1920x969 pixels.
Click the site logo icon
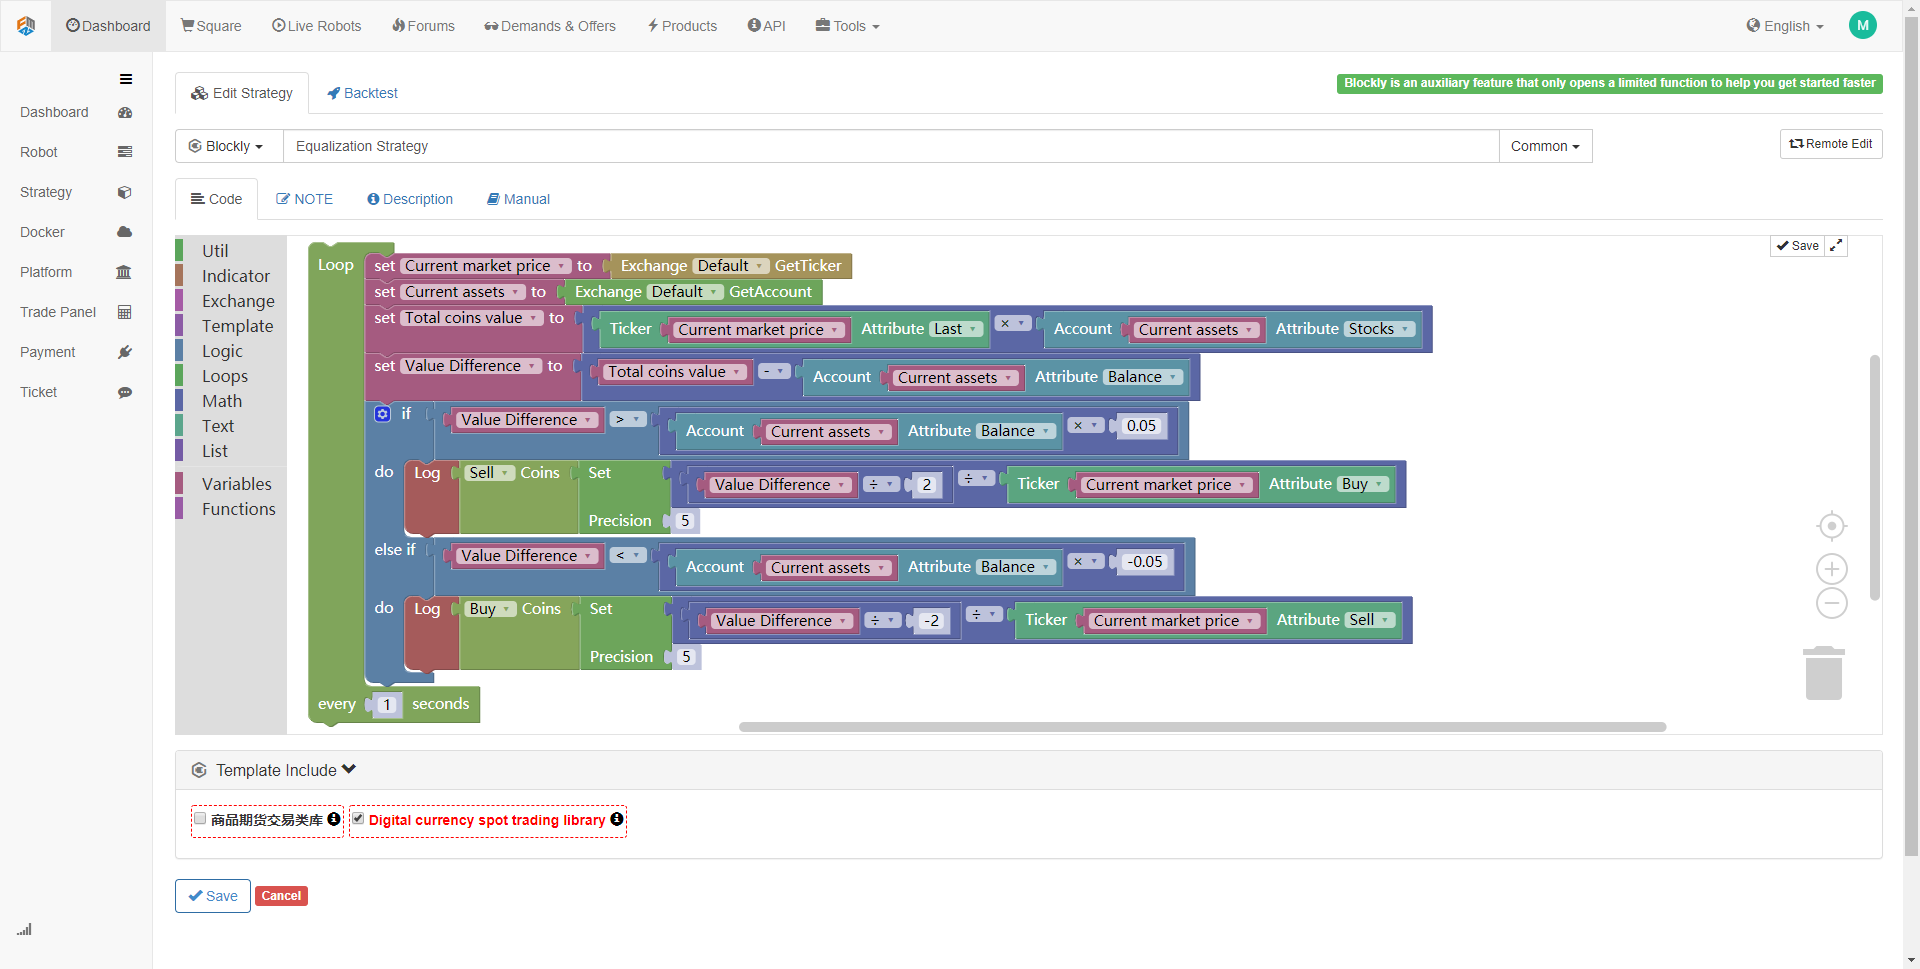click(x=26, y=26)
